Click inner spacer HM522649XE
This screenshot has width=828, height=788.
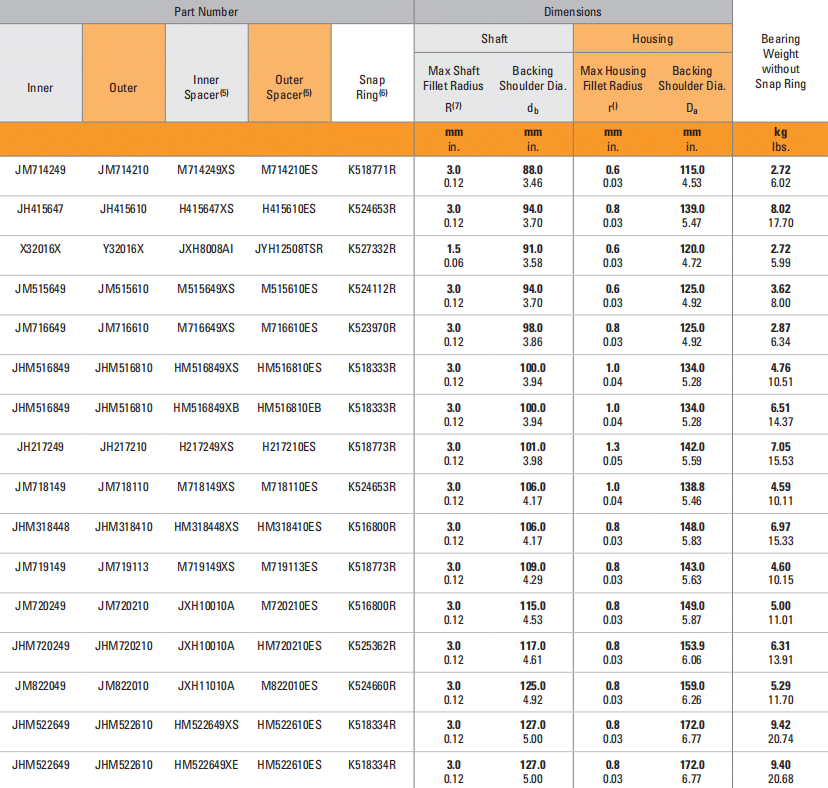click(206, 765)
